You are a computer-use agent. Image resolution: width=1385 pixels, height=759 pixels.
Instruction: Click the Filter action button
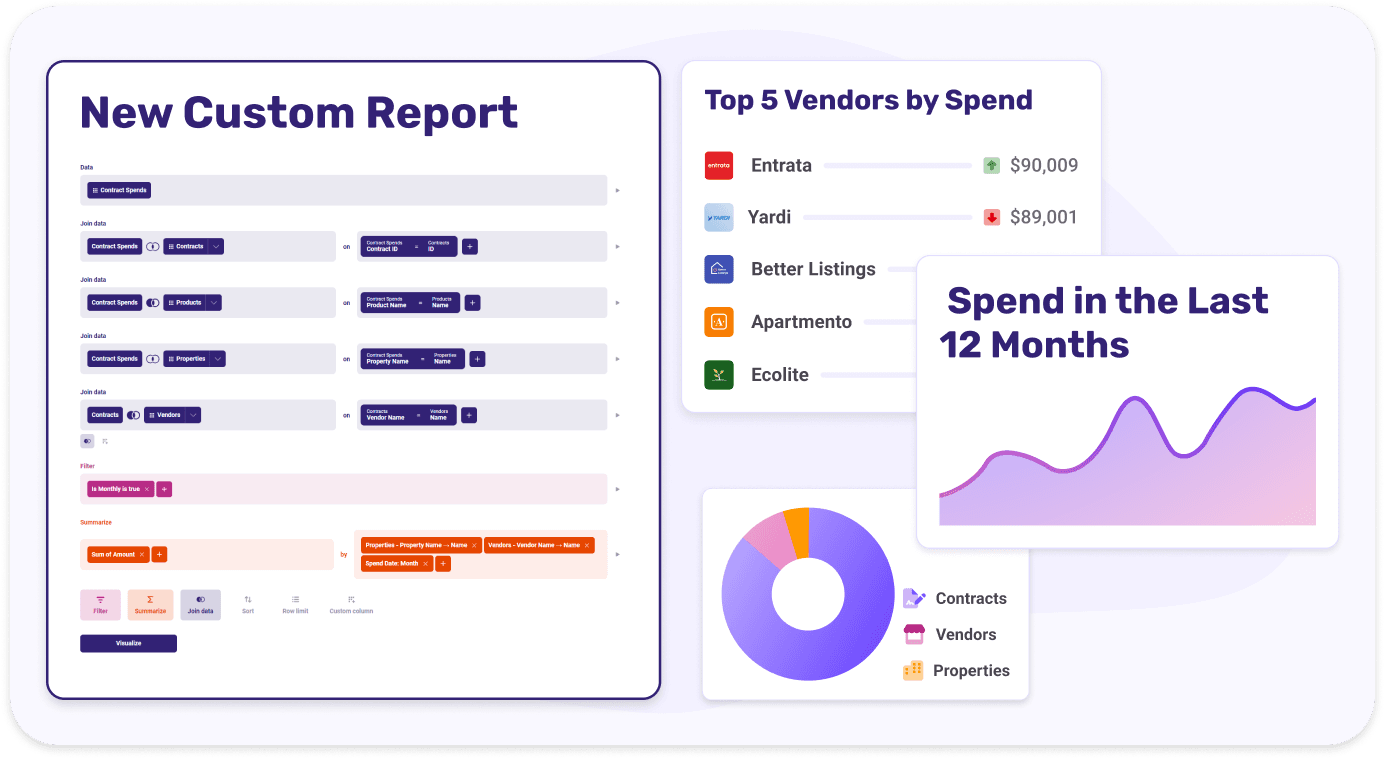point(100,604)
